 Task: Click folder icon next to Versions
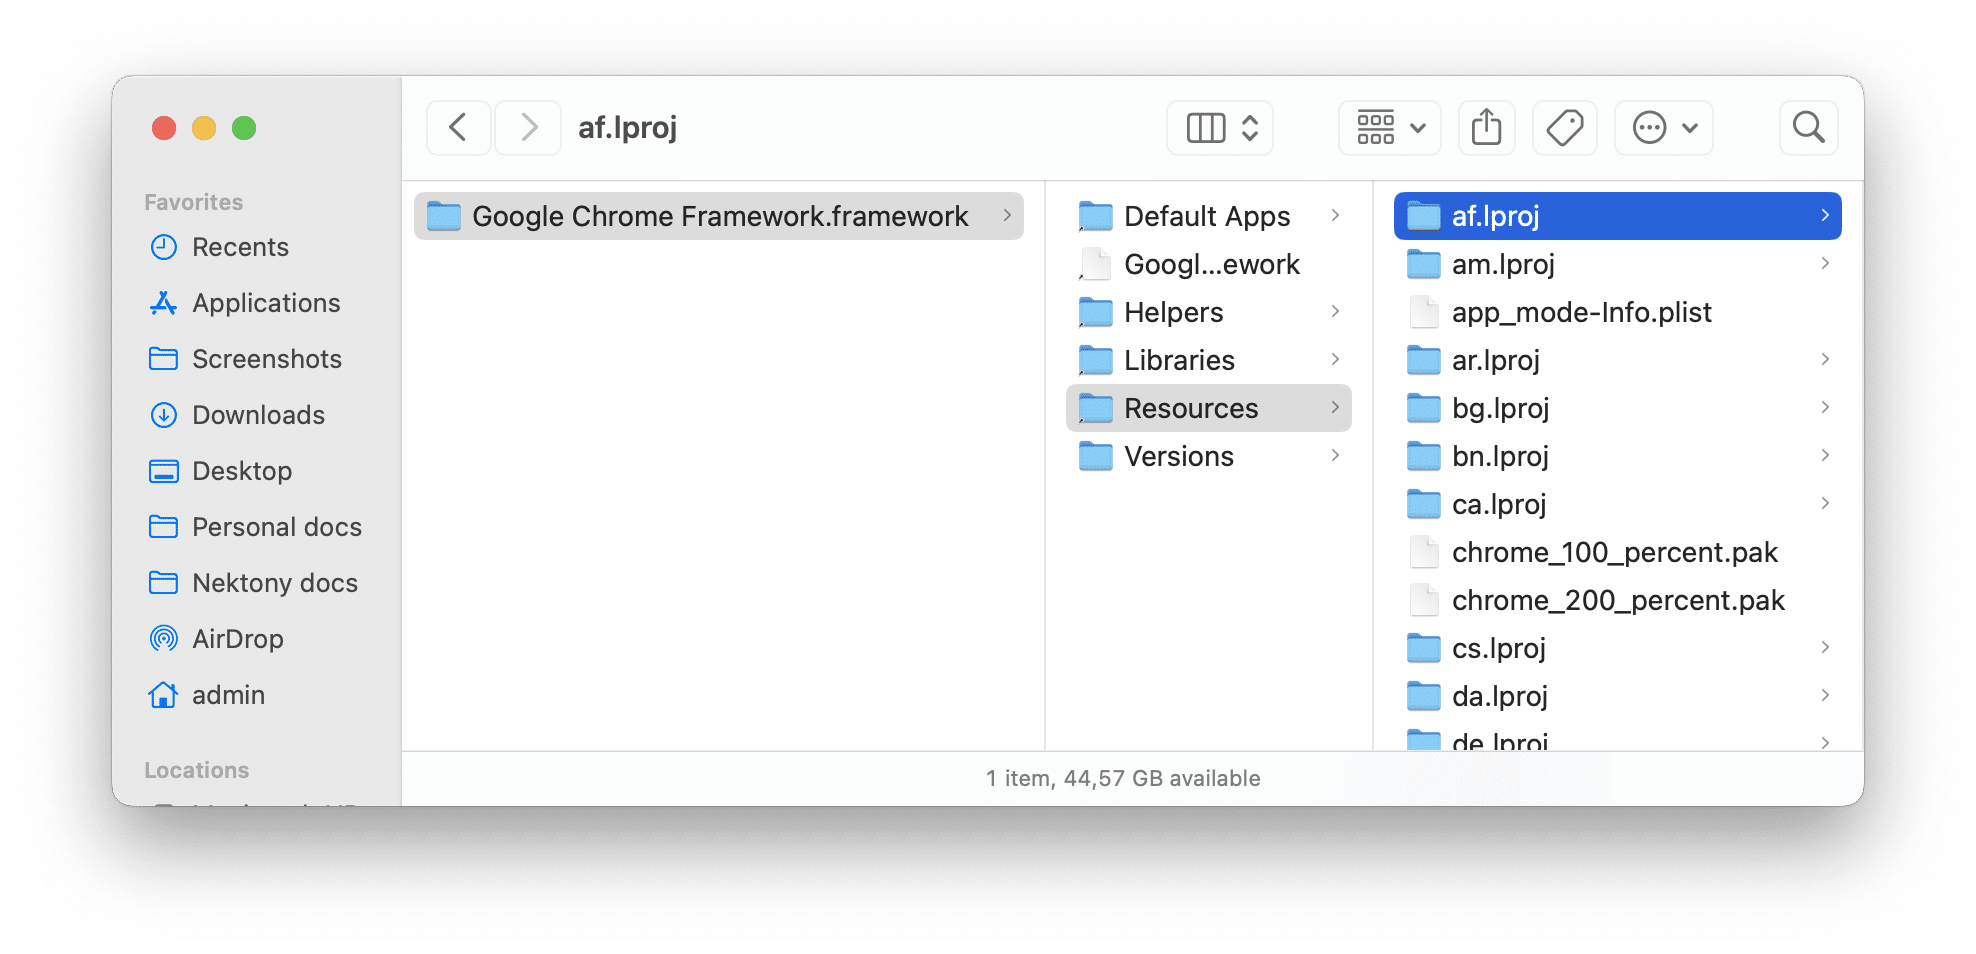coord(1095,456)
